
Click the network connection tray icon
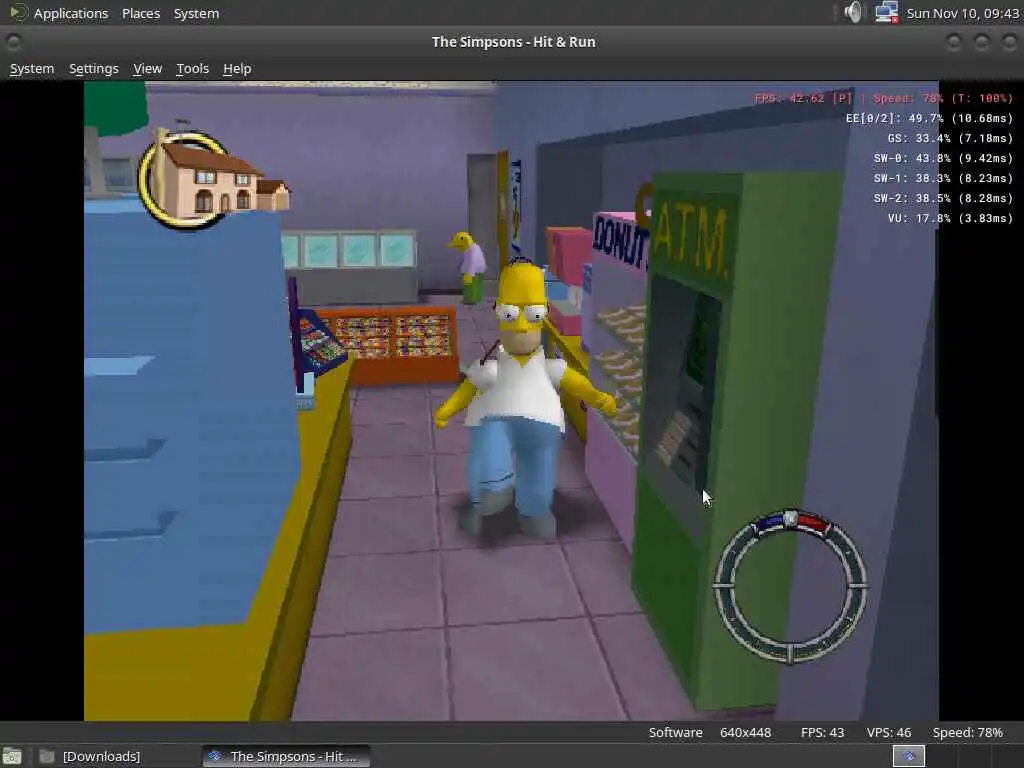886,12
